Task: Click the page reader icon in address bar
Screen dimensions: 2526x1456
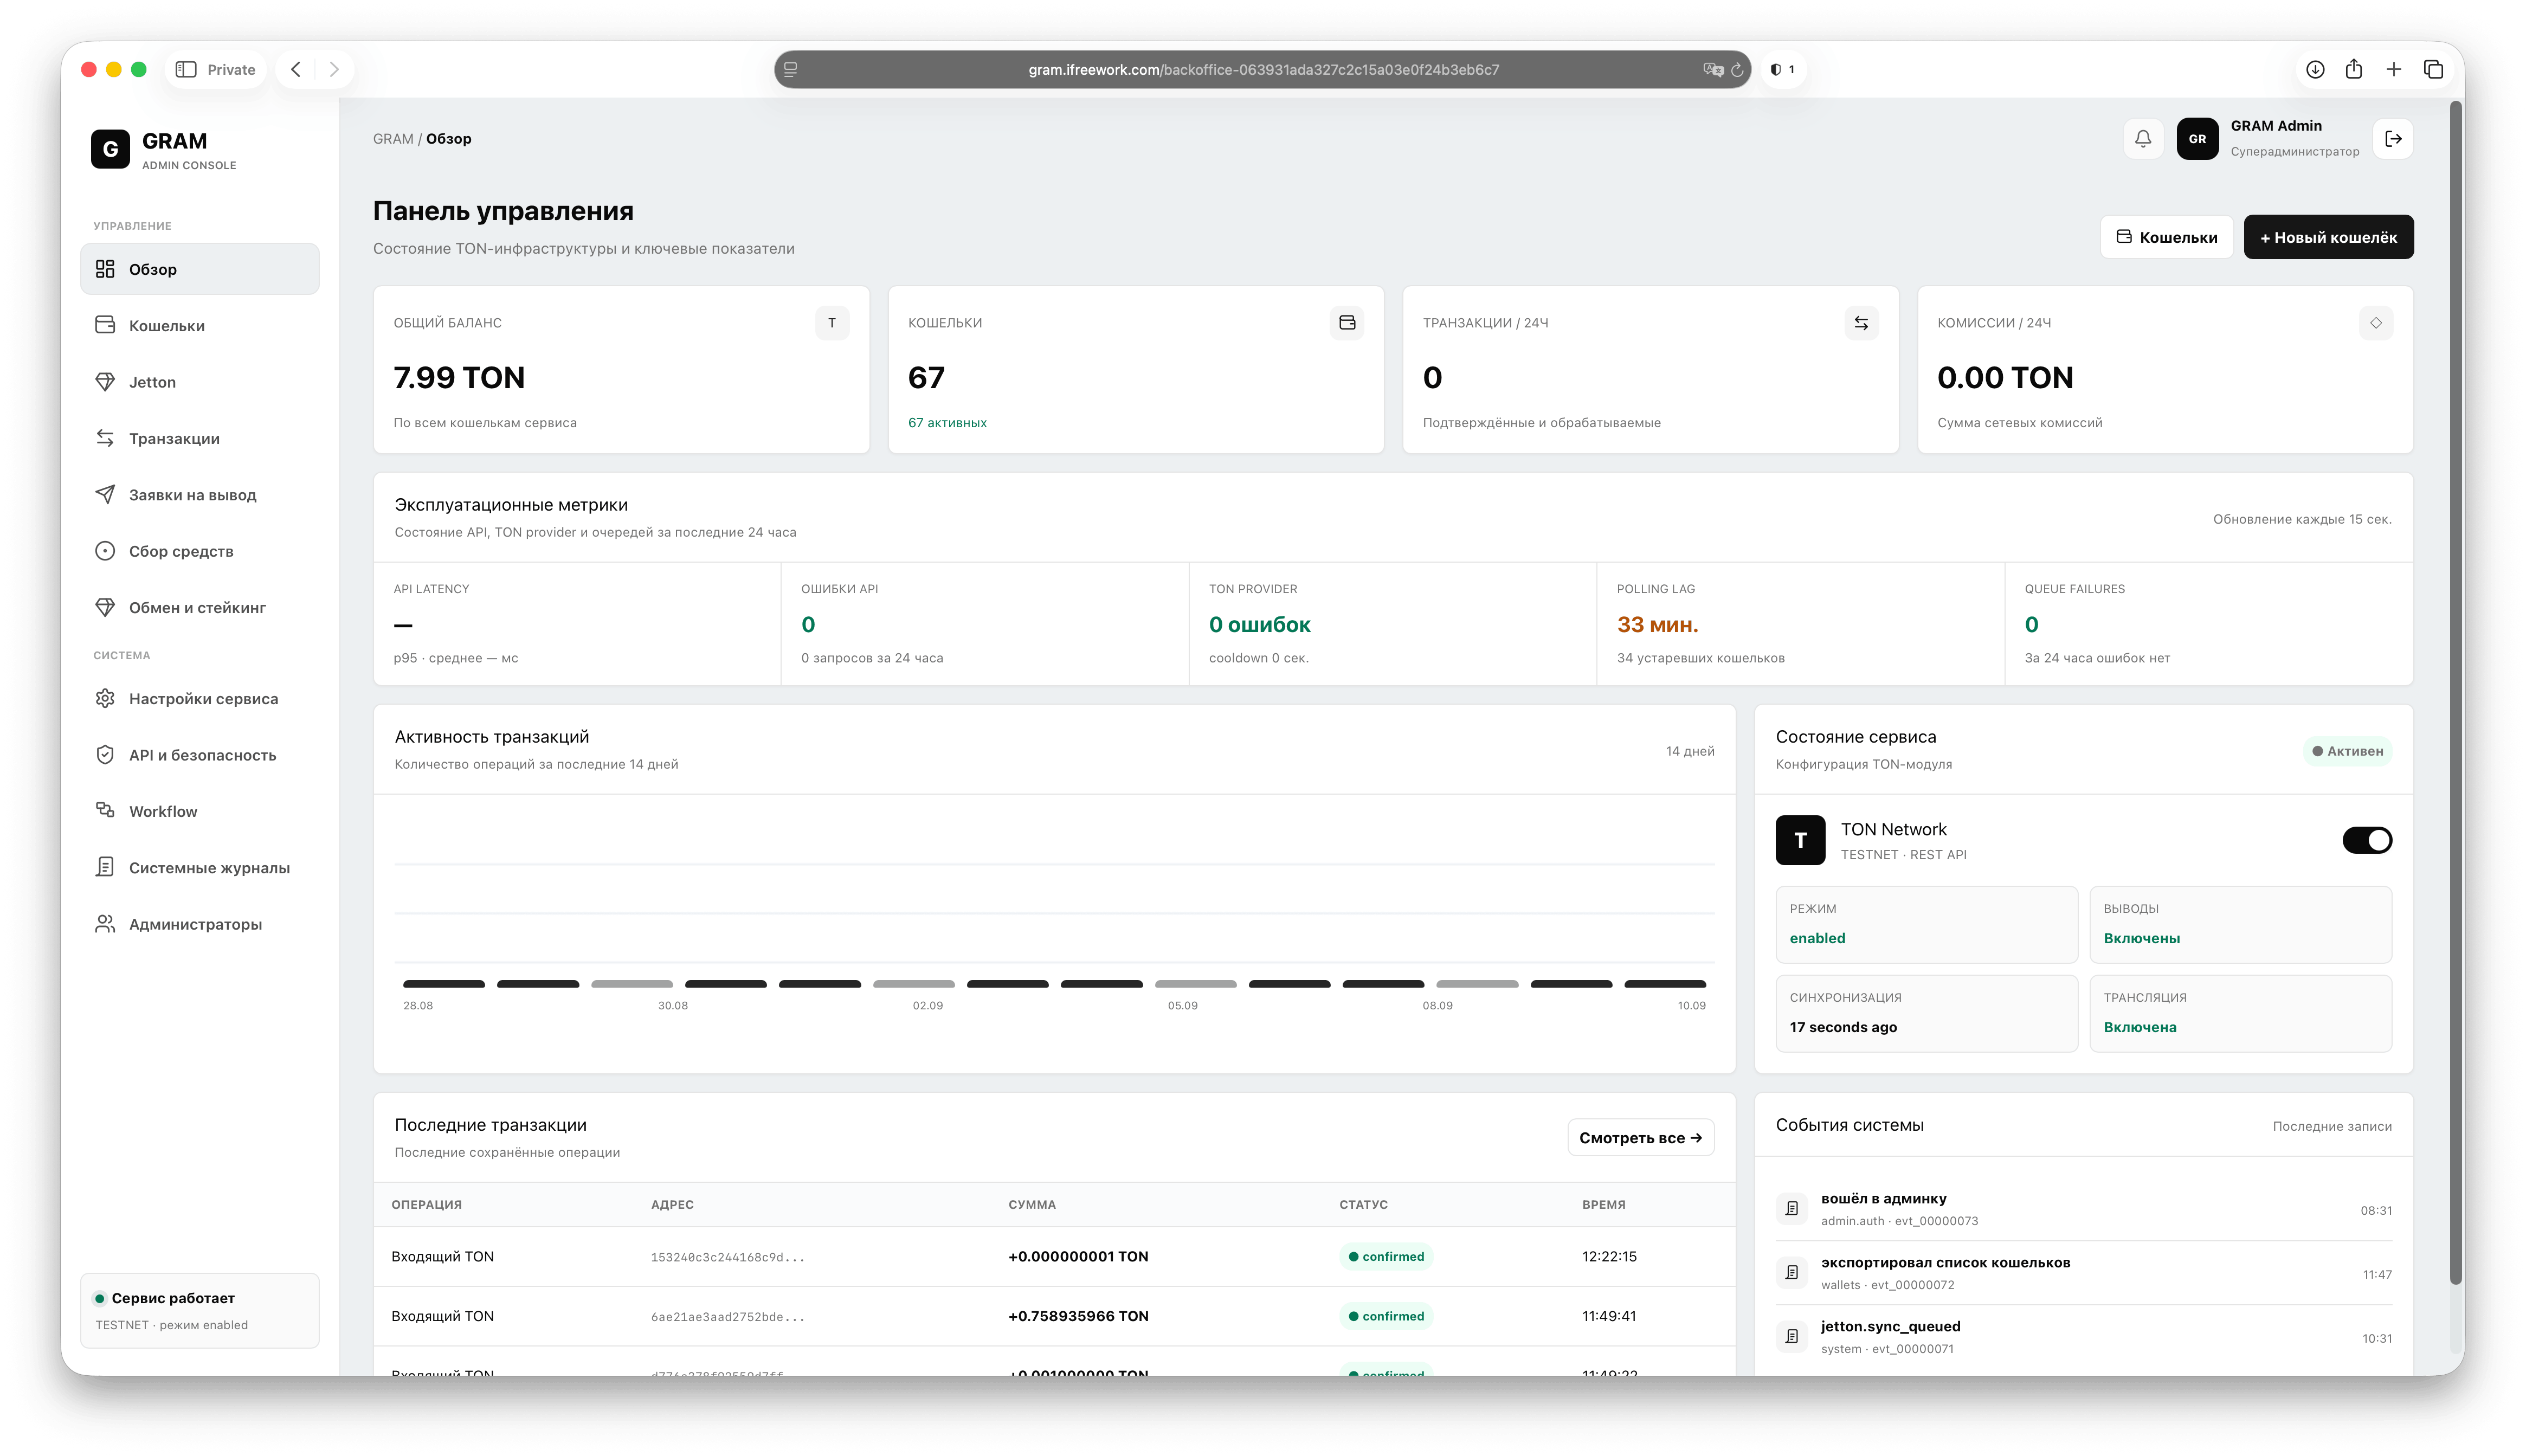Action: (790, 70)
